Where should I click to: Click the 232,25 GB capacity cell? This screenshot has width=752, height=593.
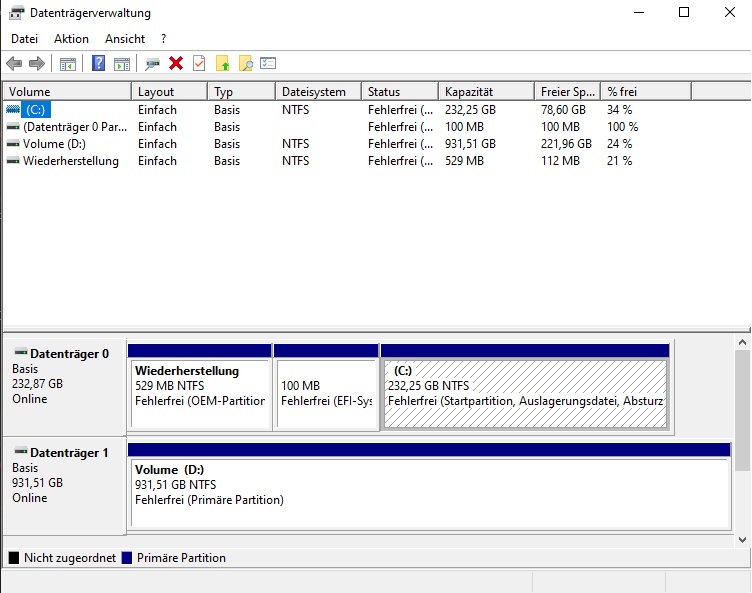470,110
